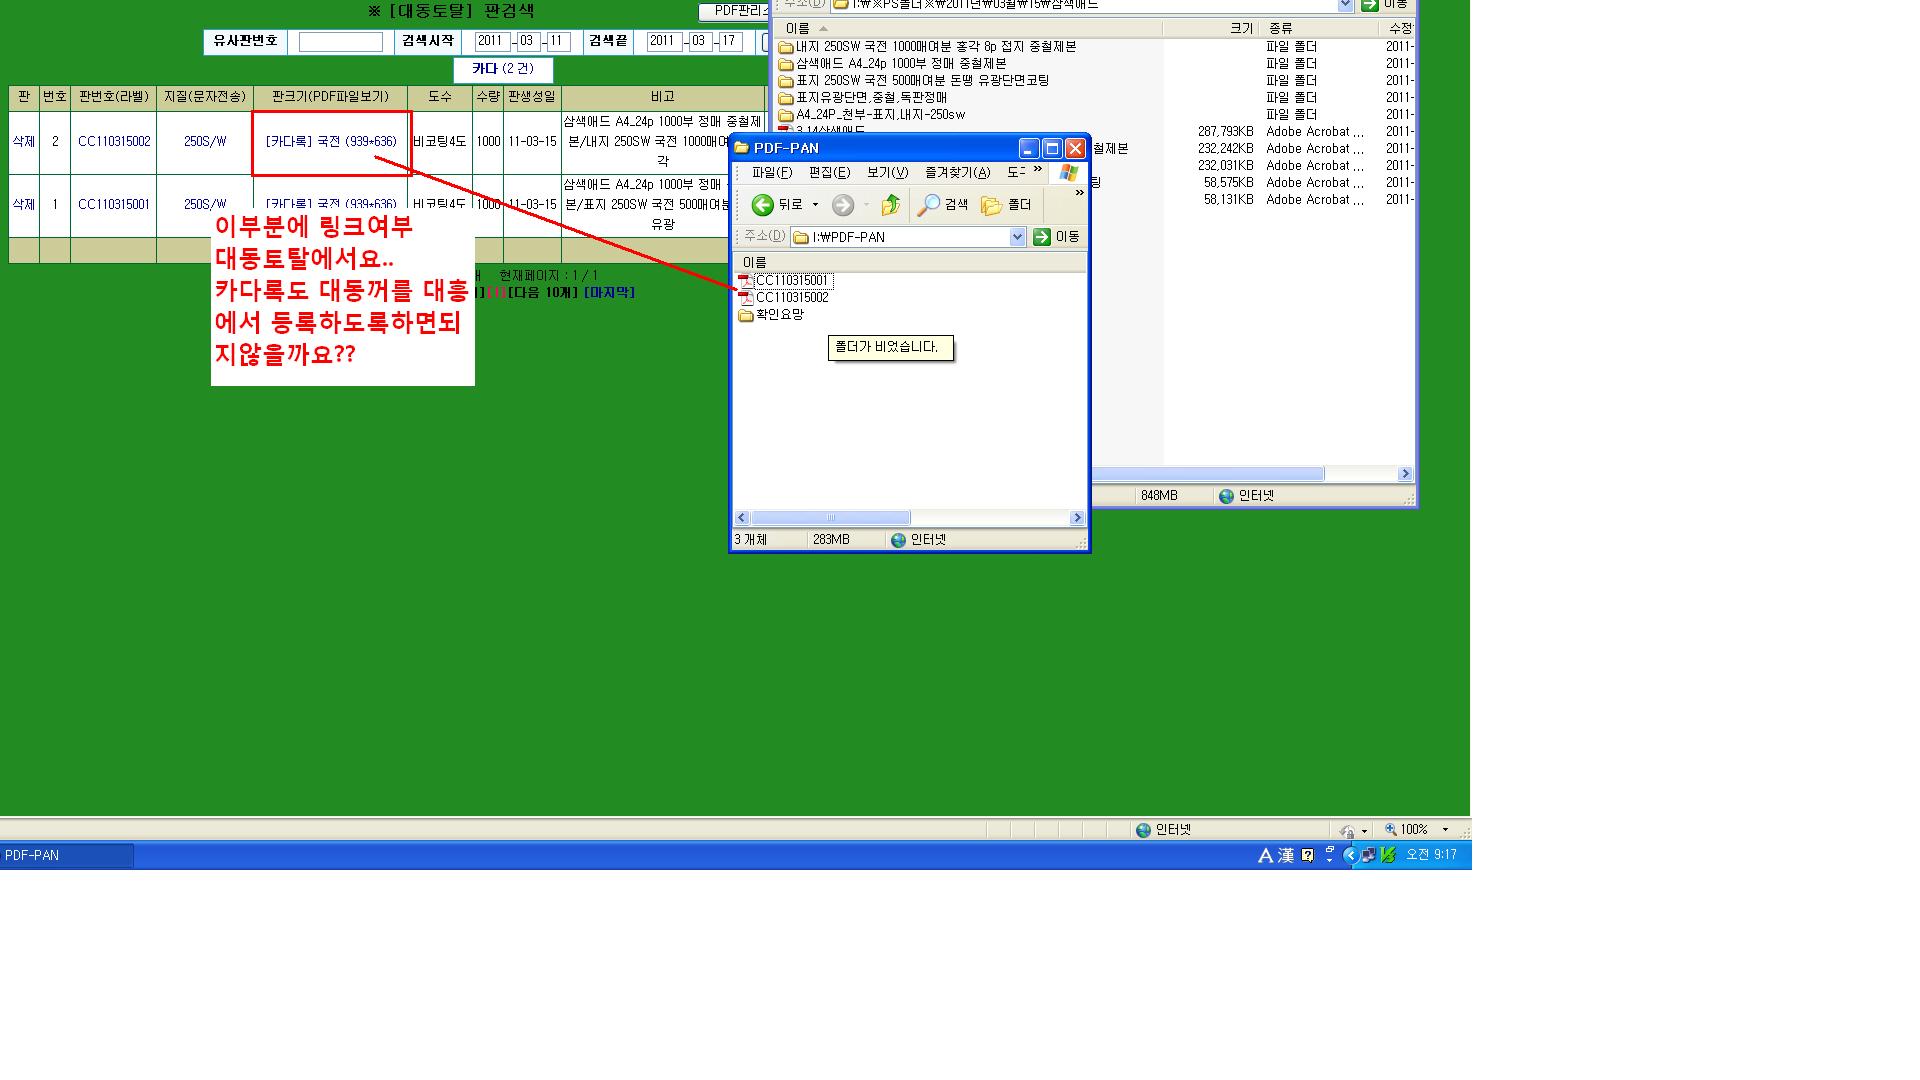Open the CC110315002 PDF file
Viewport: 1920px width, 1080px height.
(790, 298)
